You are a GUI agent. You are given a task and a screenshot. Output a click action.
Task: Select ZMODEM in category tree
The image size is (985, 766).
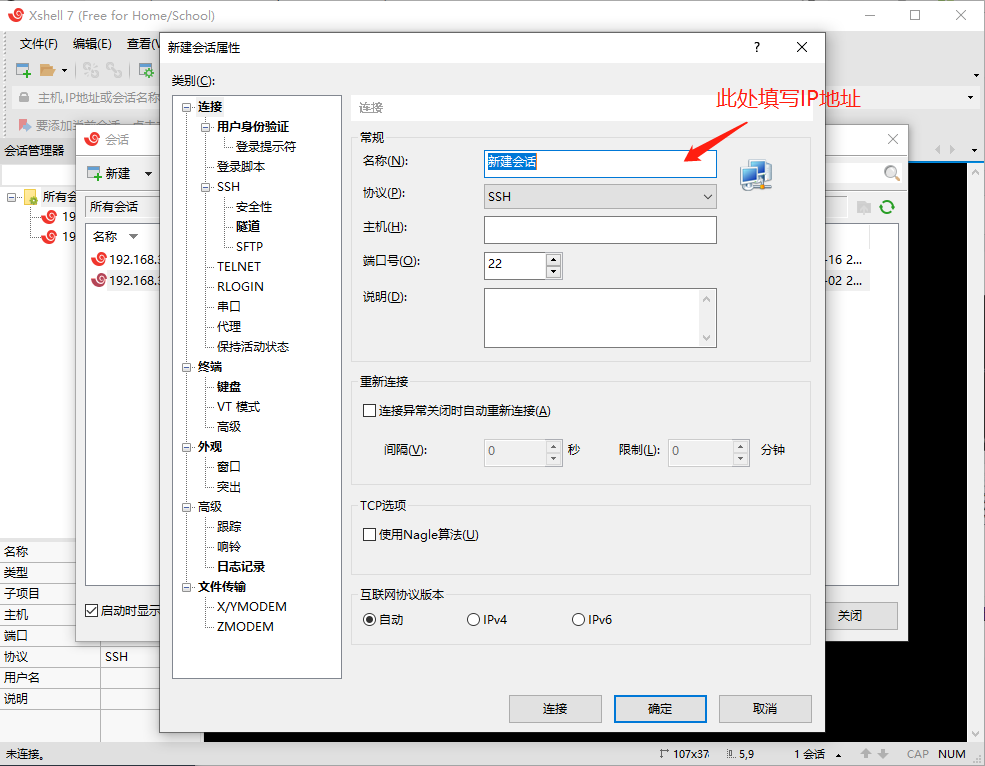[245, 626]
